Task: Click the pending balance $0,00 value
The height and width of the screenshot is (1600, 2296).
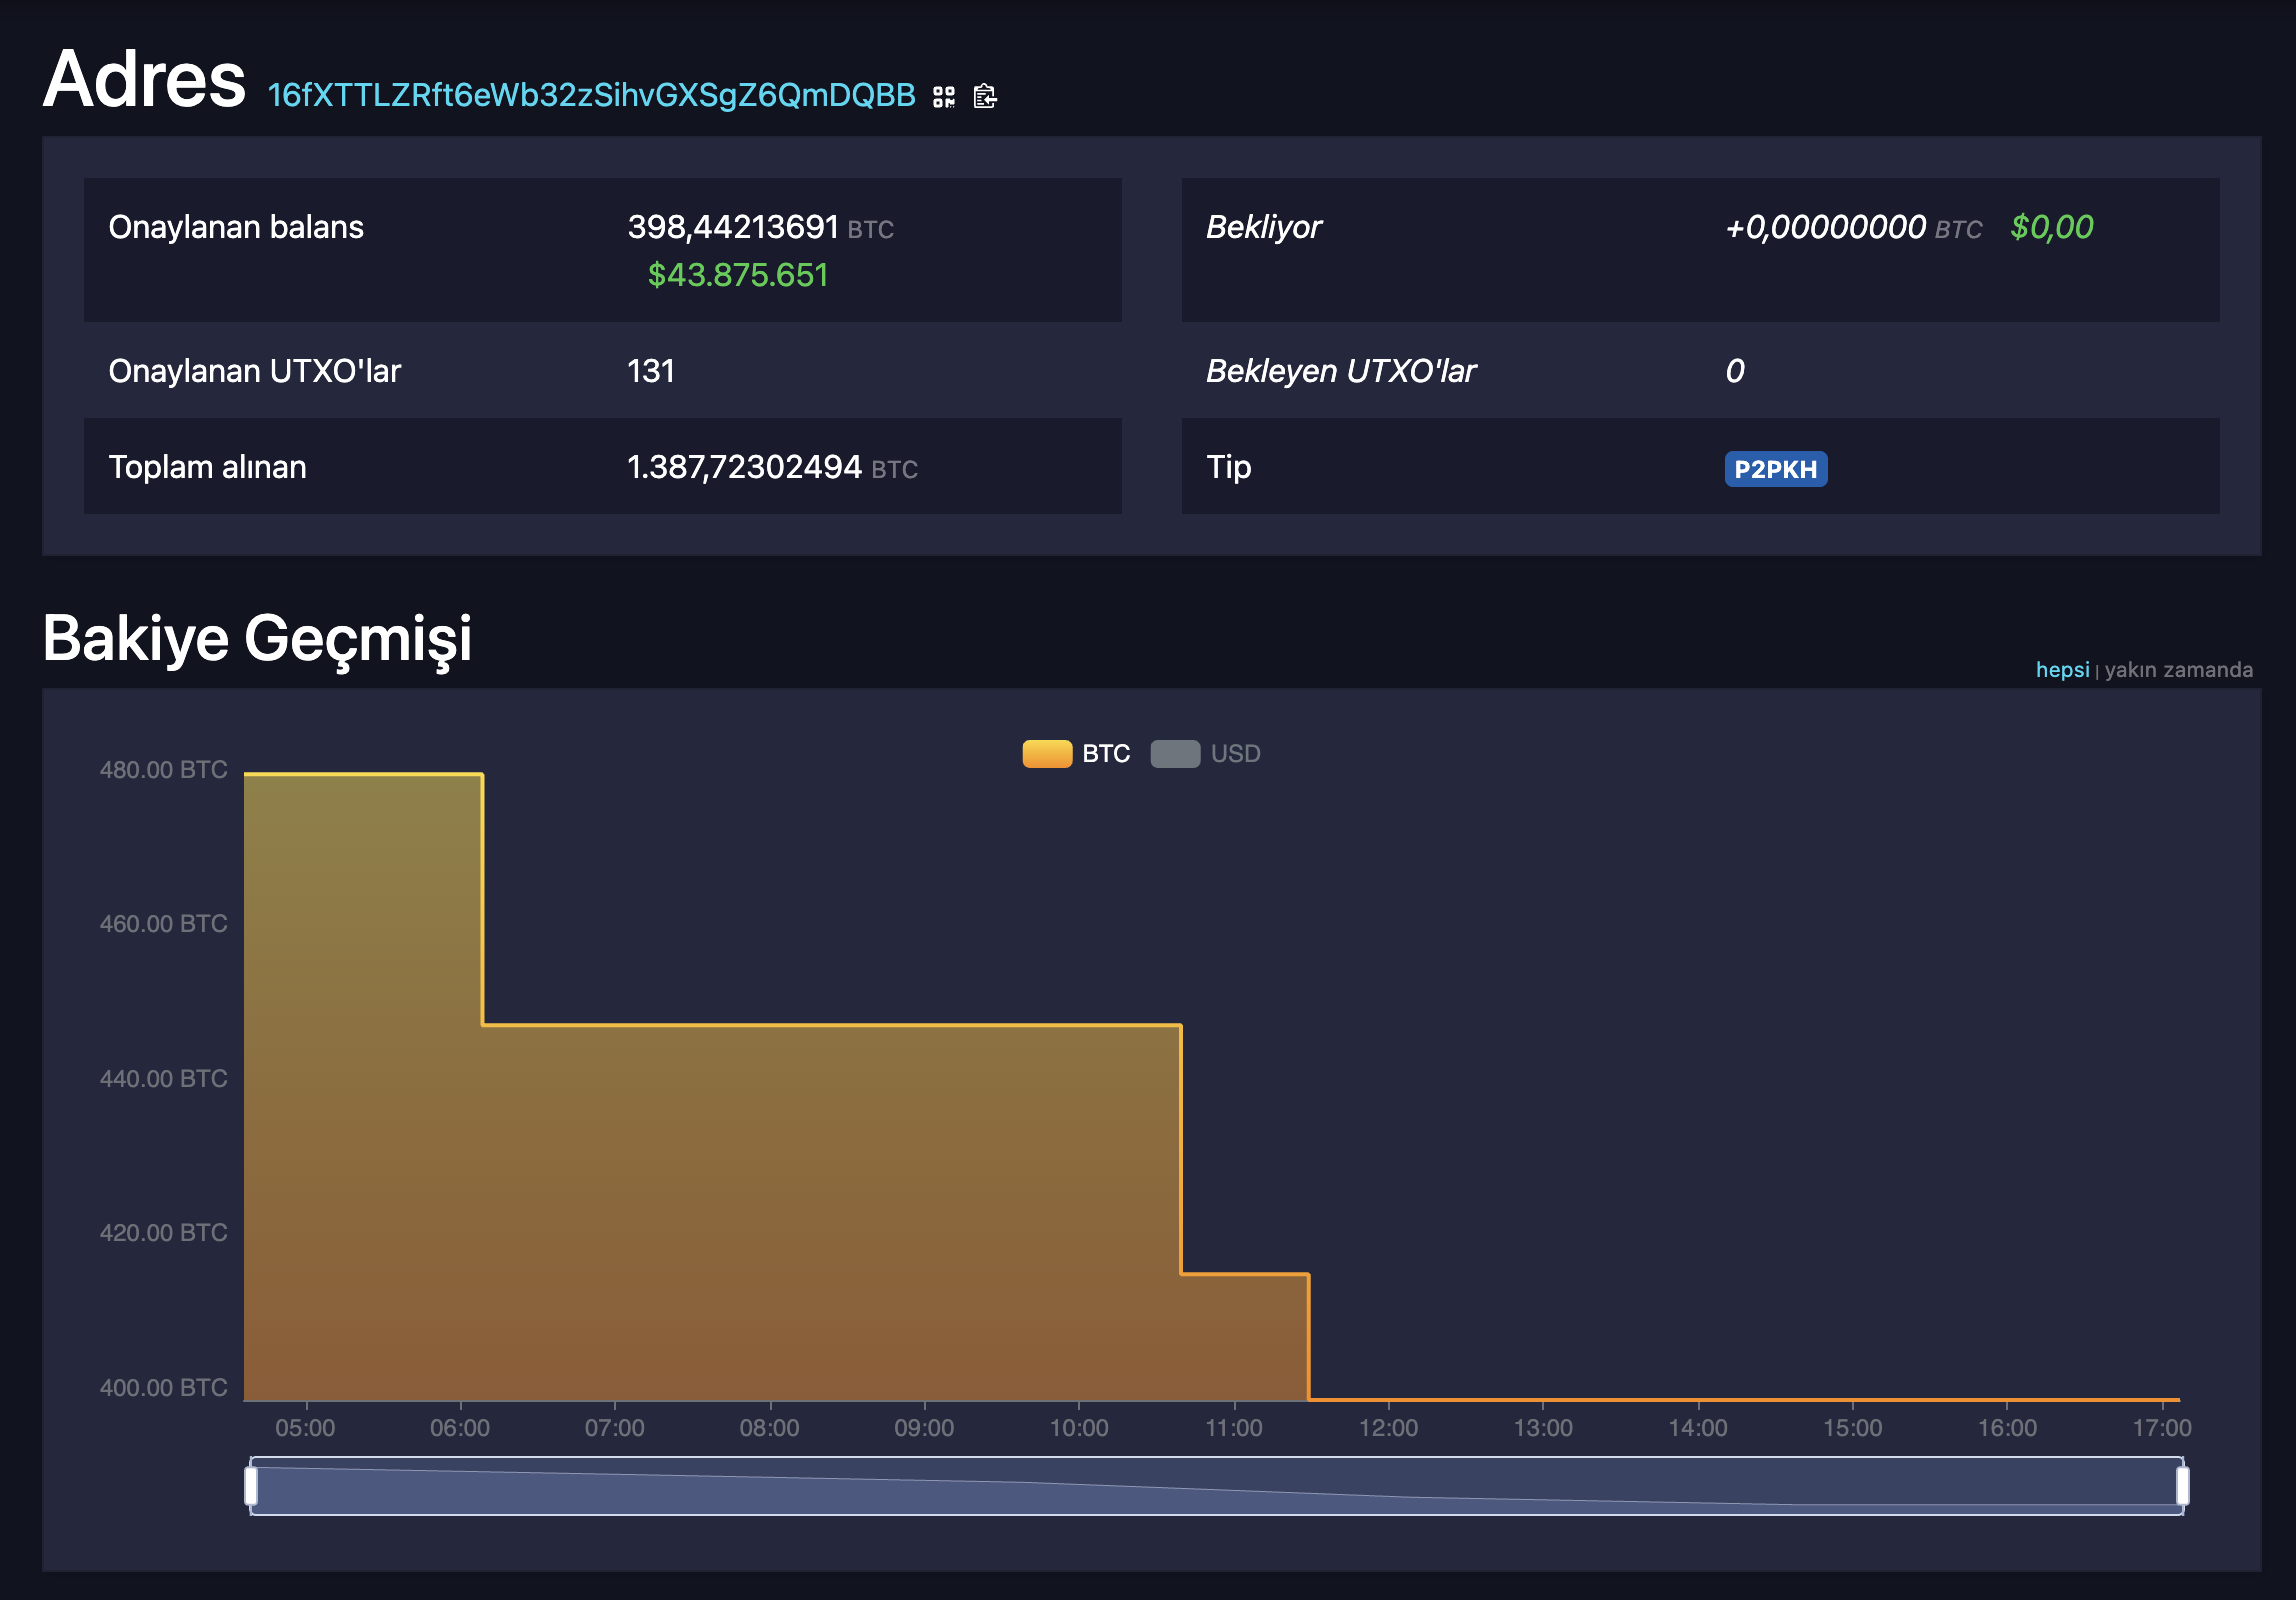Action: (2050, 227)
